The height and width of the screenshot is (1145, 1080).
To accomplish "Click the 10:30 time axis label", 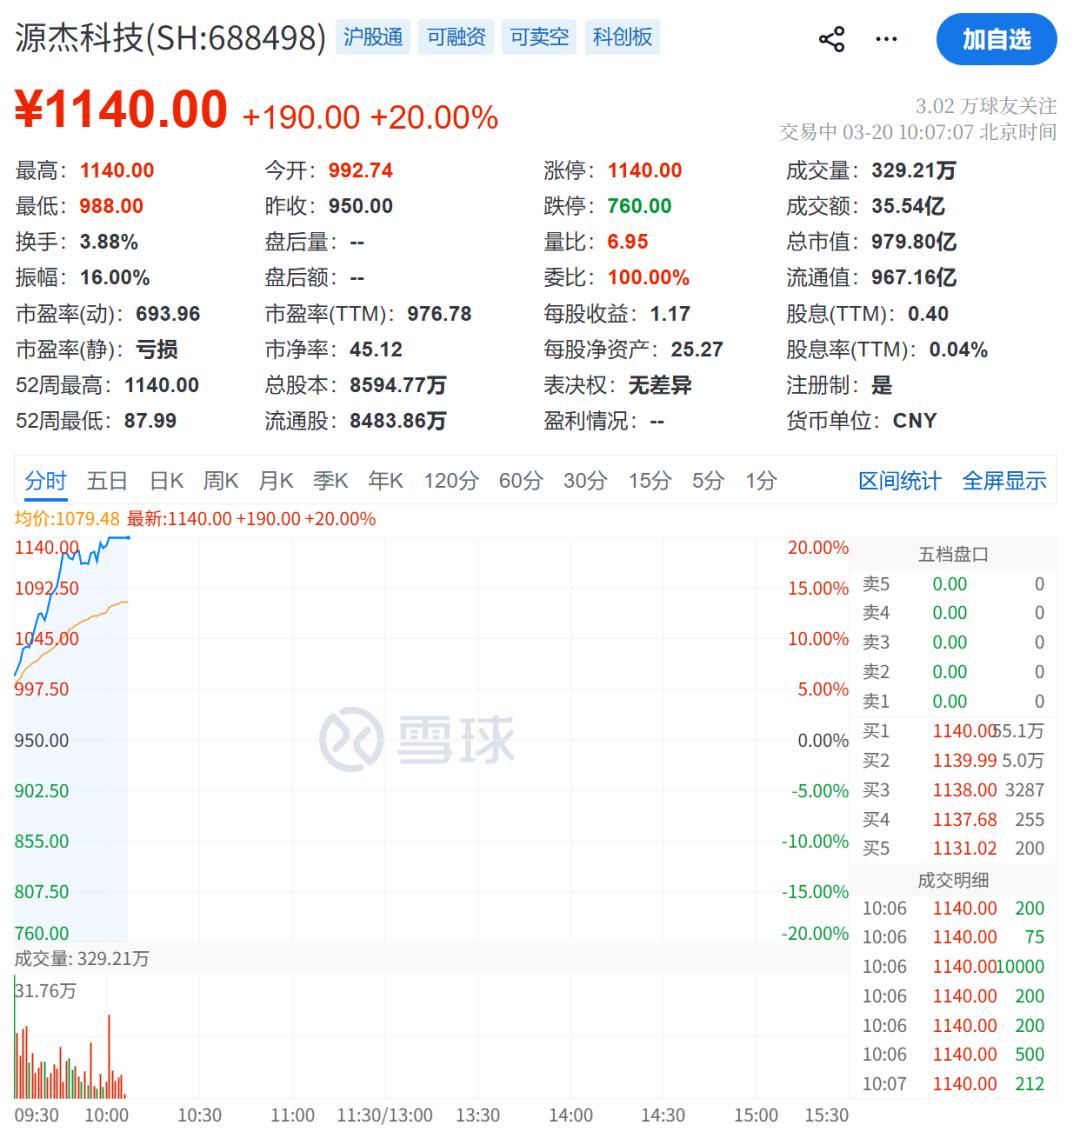I will pyautogui.click(x=199, y=1115).
